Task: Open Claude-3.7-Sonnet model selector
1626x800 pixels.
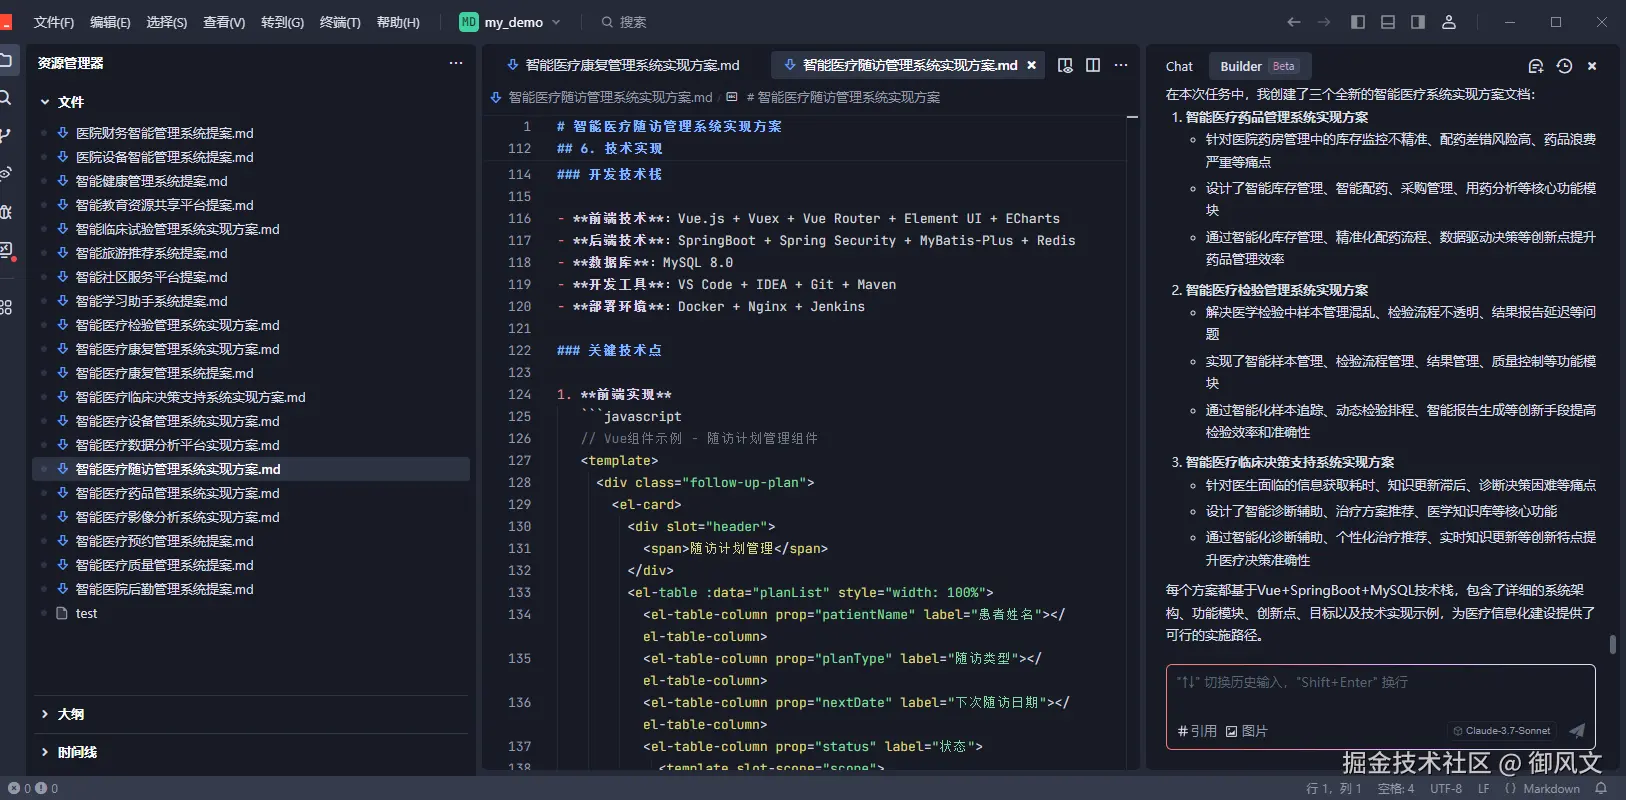Action: (x=1502, y=731)
